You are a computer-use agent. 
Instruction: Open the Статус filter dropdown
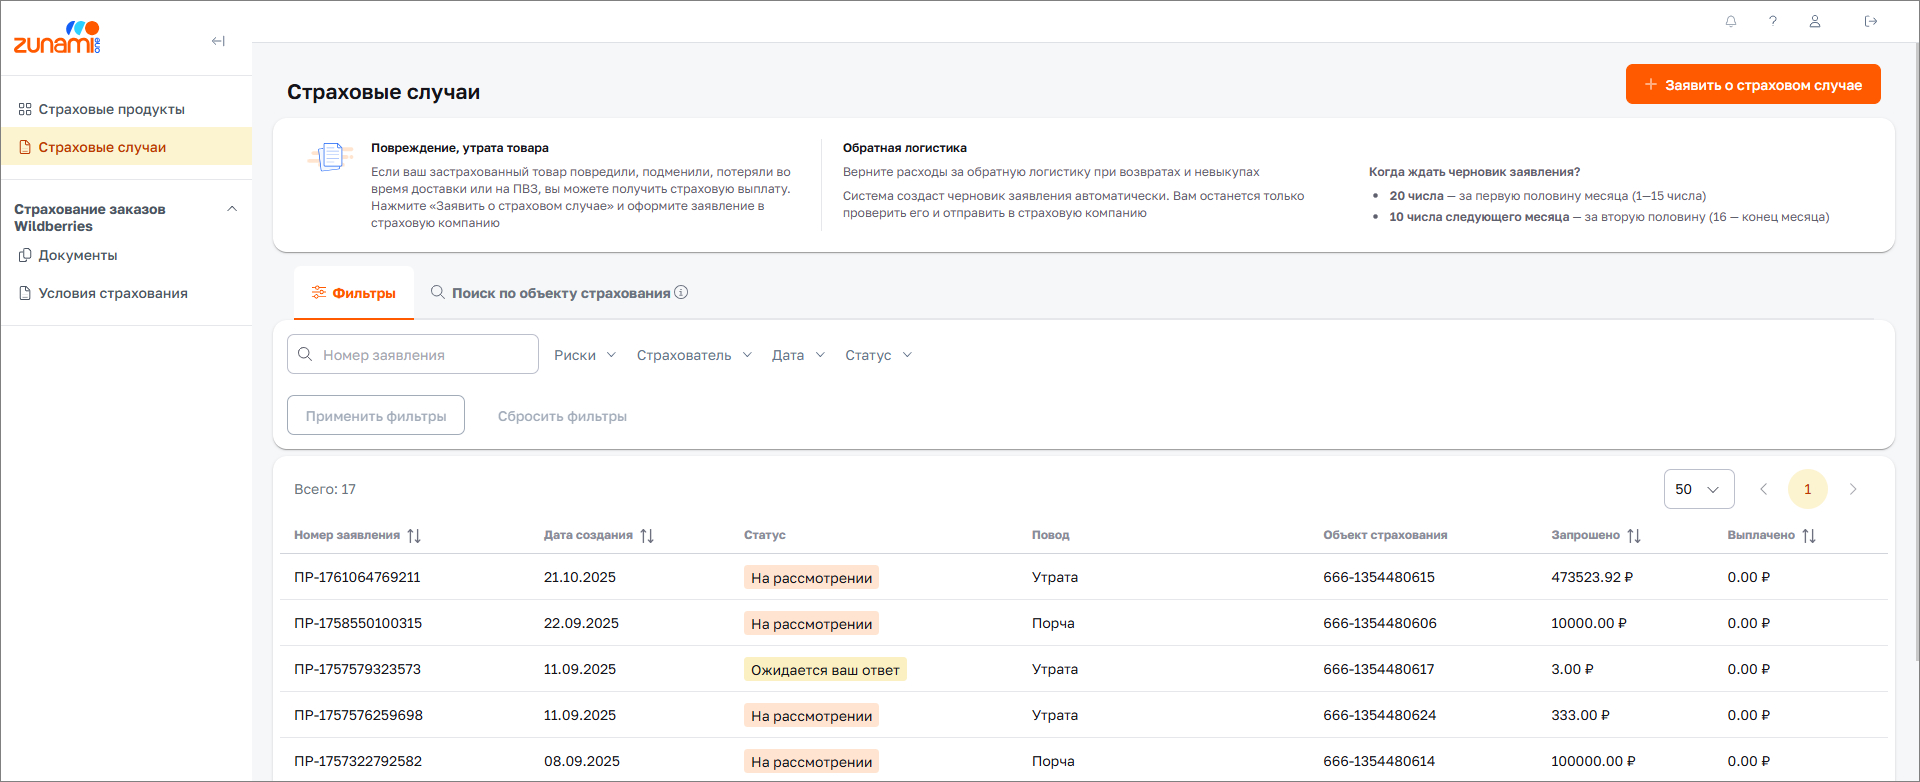(878, 355)
